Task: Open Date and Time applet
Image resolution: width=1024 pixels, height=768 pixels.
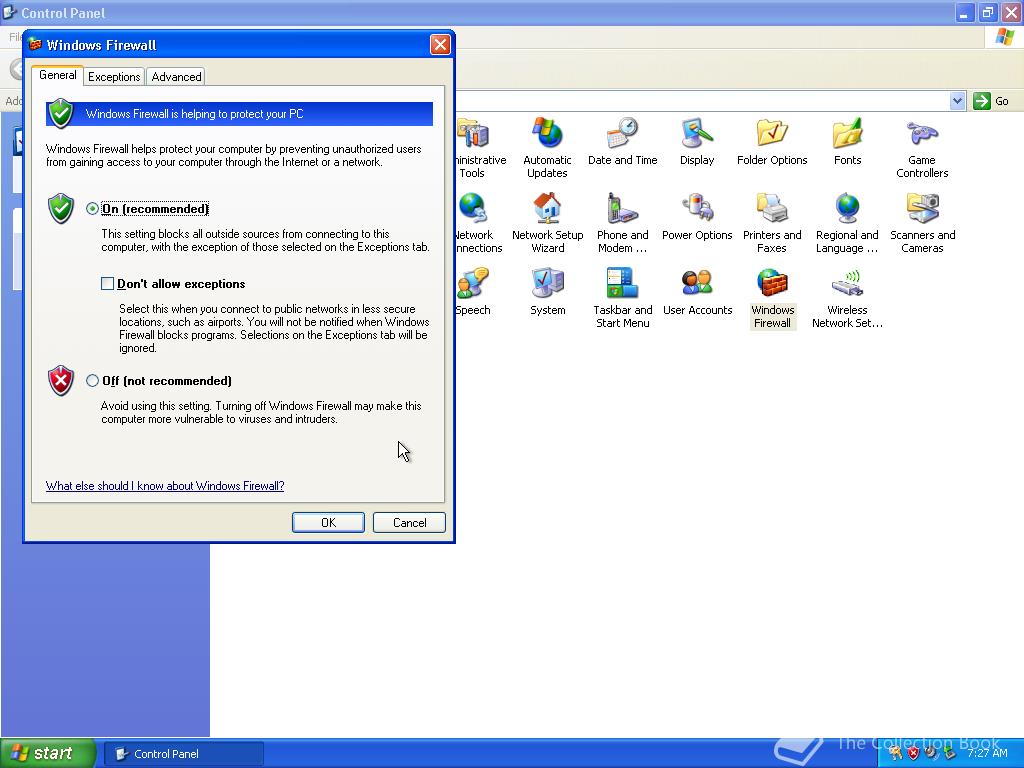Action: tap(622, 142)
